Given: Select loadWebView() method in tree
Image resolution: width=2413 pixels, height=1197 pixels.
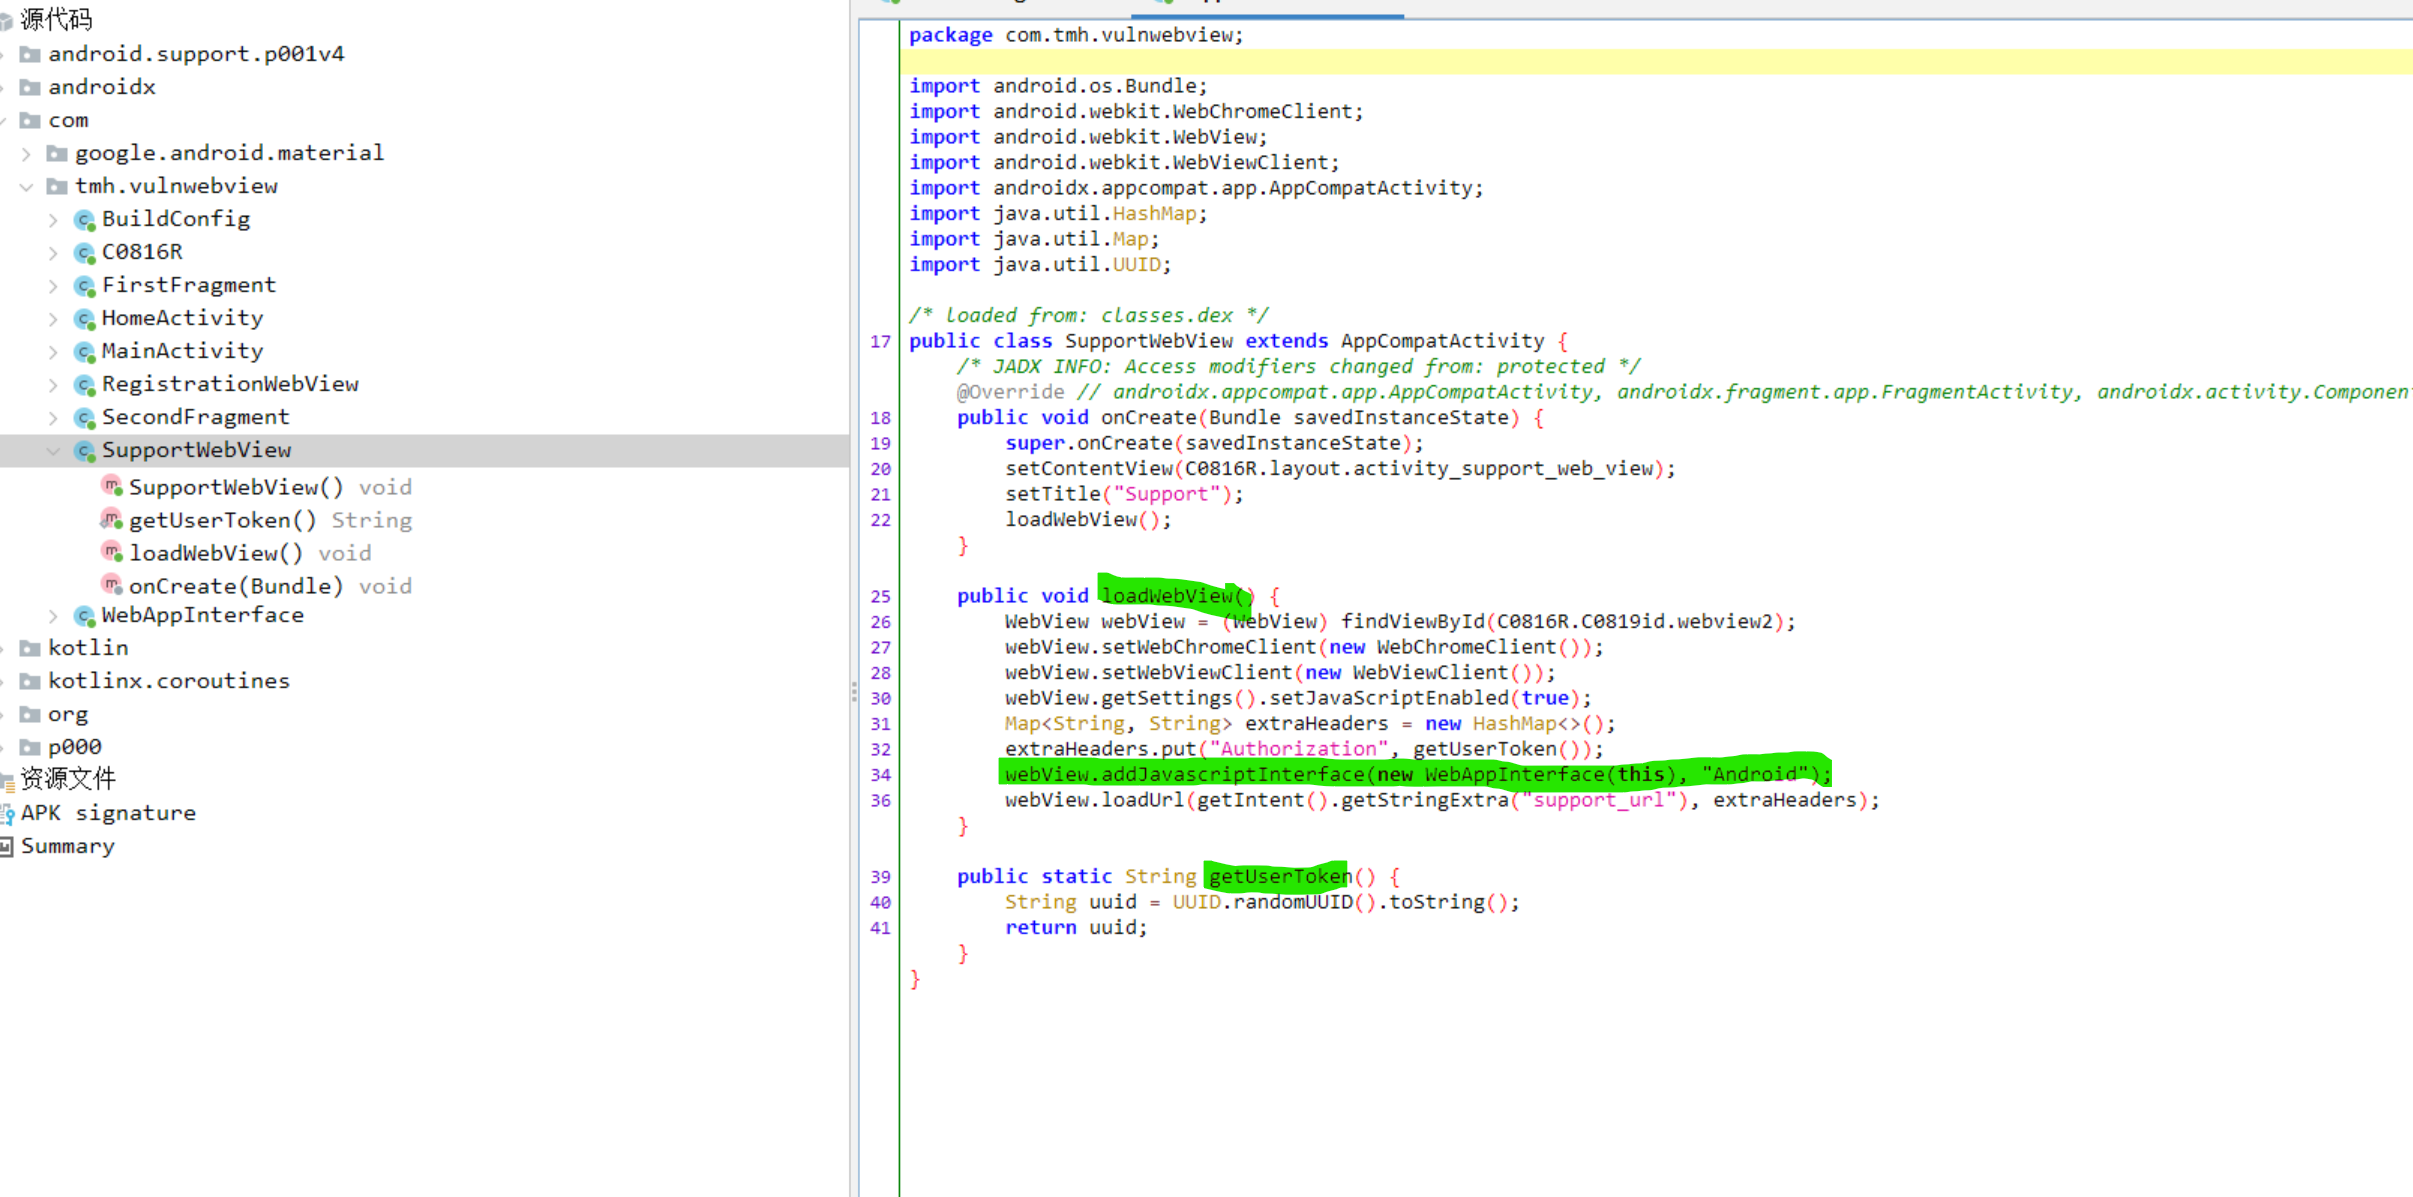Looking at the screenshot, I should click(x=215, y=554).
